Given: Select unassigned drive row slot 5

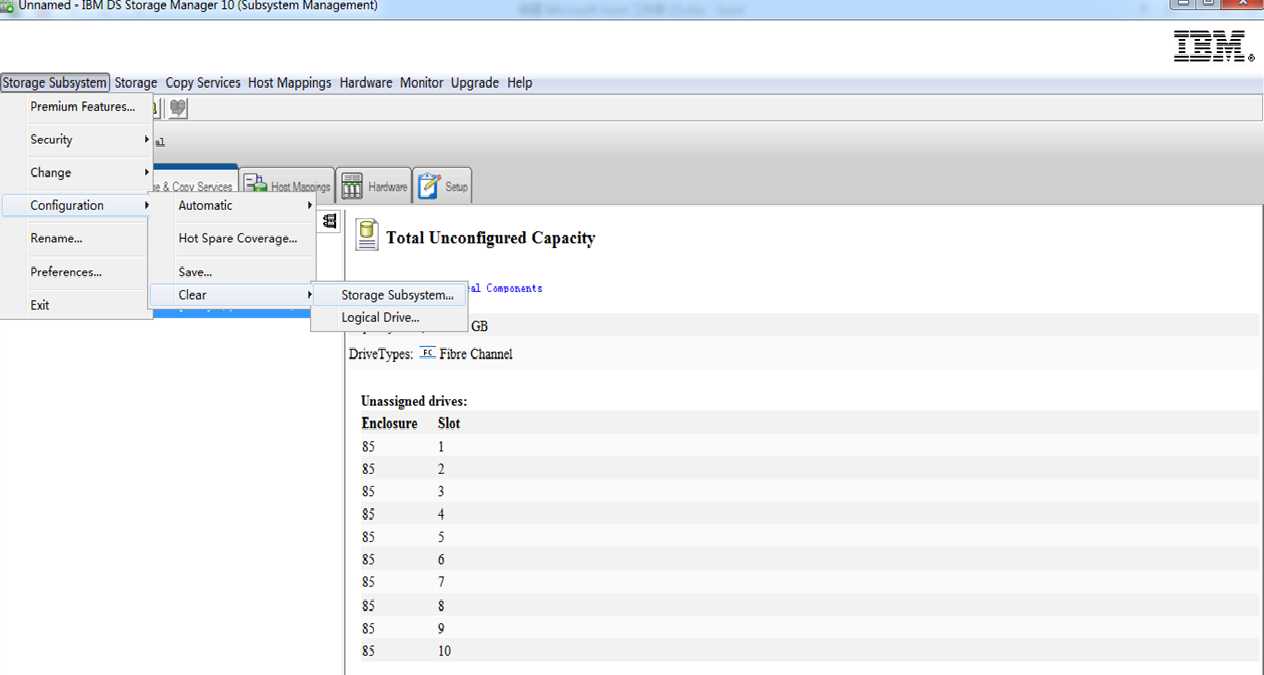Looking at the screenshot, I should click(810, 537).
